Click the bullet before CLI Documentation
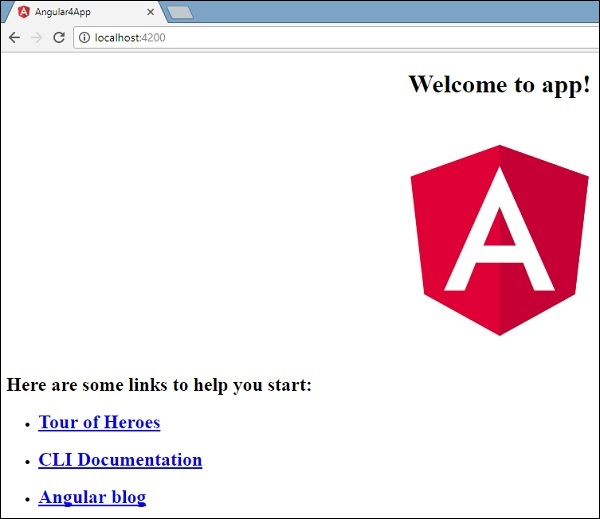 pyautogui.click(x=27, y=462)
